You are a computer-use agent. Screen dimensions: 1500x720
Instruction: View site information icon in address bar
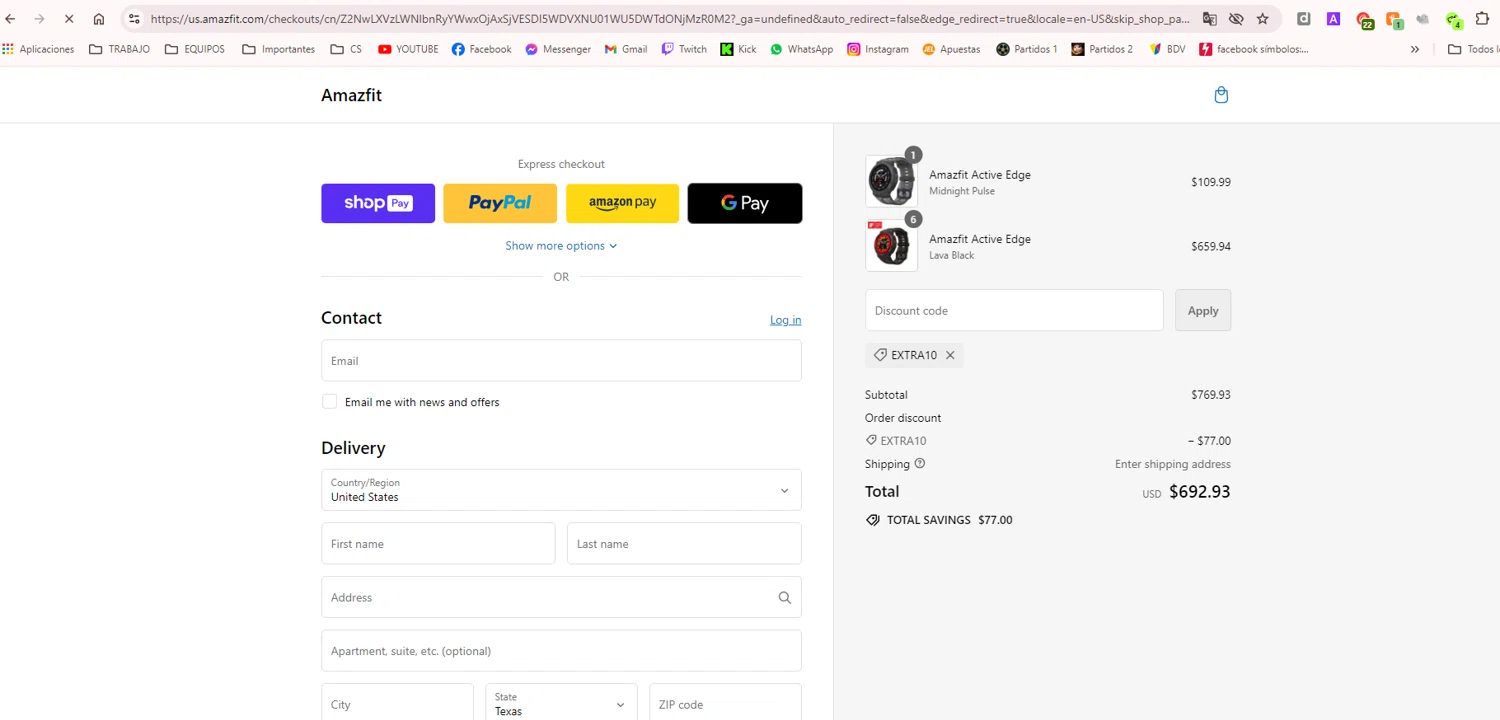click(135, 19)
